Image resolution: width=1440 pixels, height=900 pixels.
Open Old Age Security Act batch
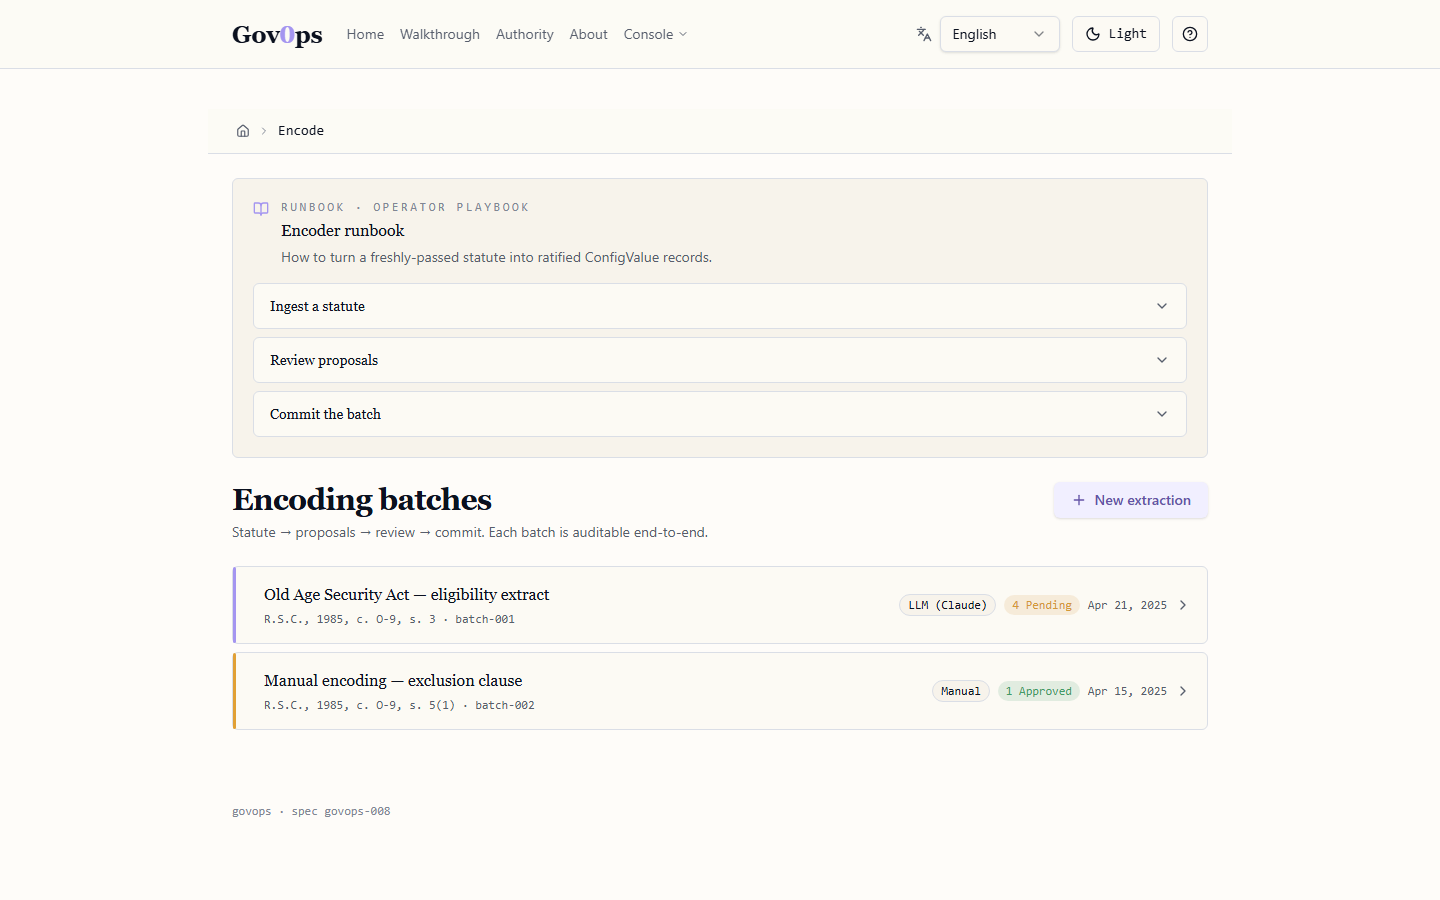click(x=720, y=605)
